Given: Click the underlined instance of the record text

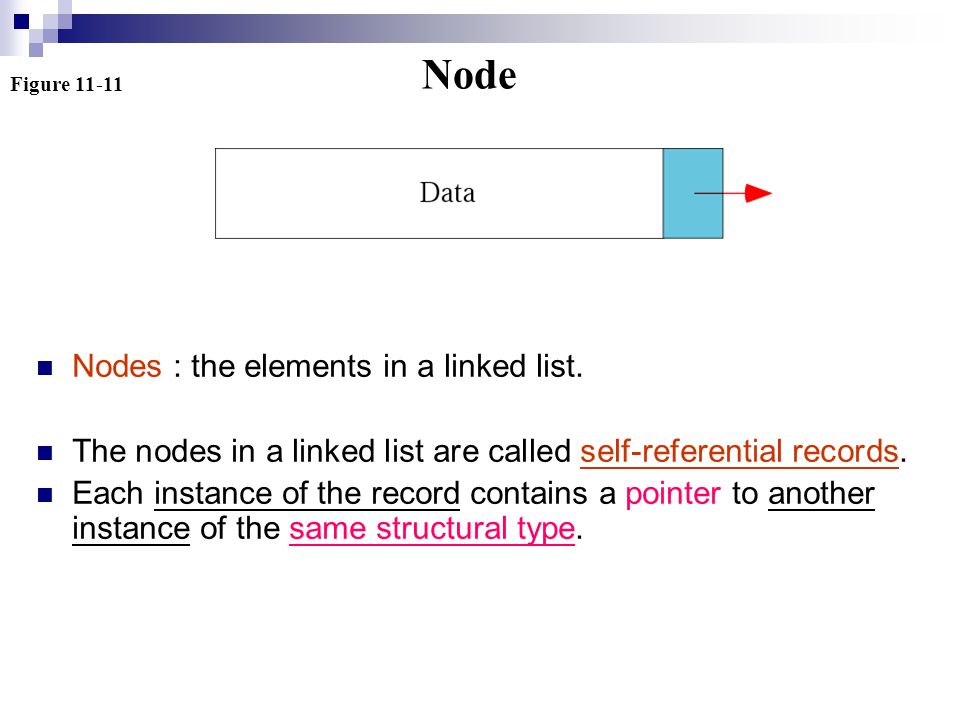Looking at the screenshot, I should 307,493.
